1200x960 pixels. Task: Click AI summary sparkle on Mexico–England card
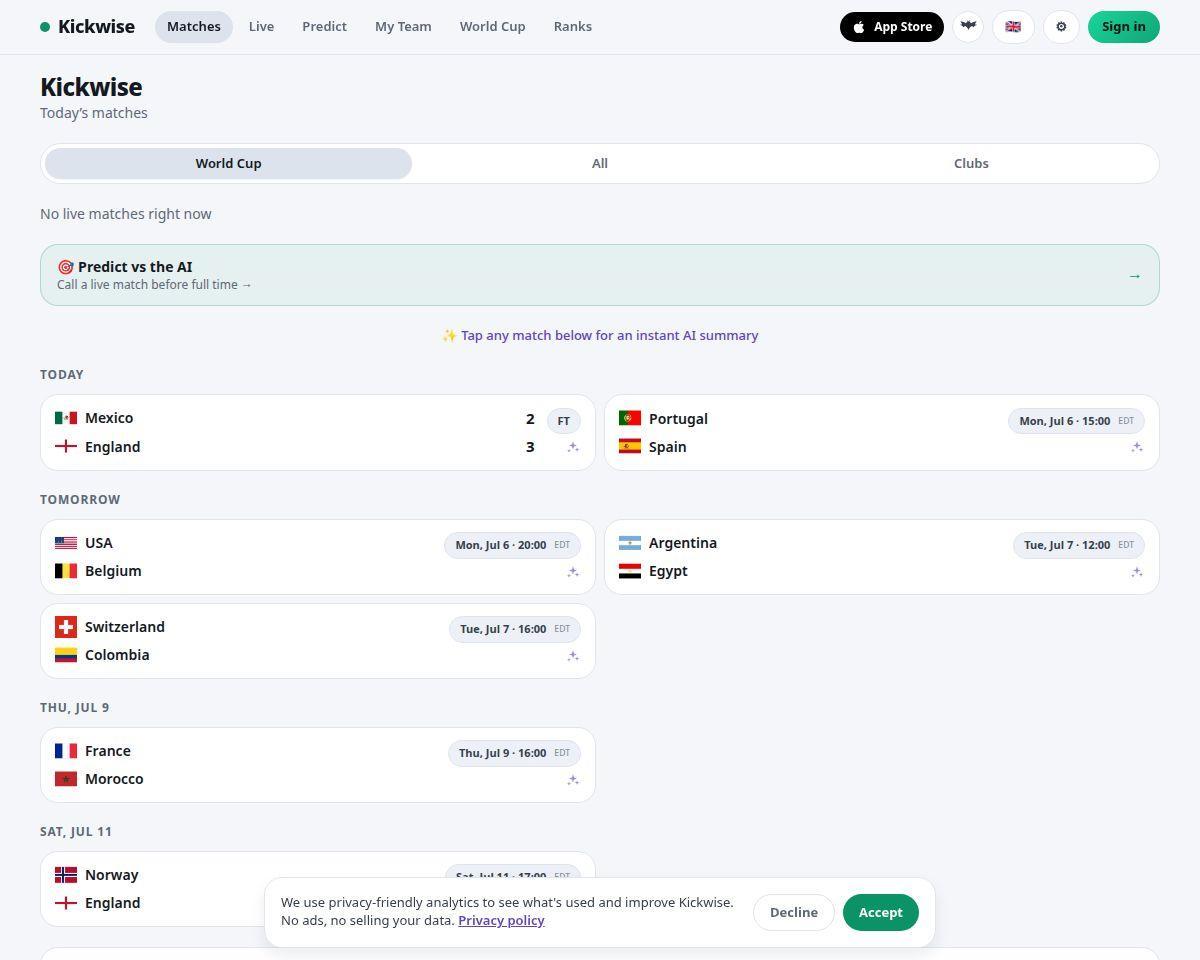click(x=573, y=447)
